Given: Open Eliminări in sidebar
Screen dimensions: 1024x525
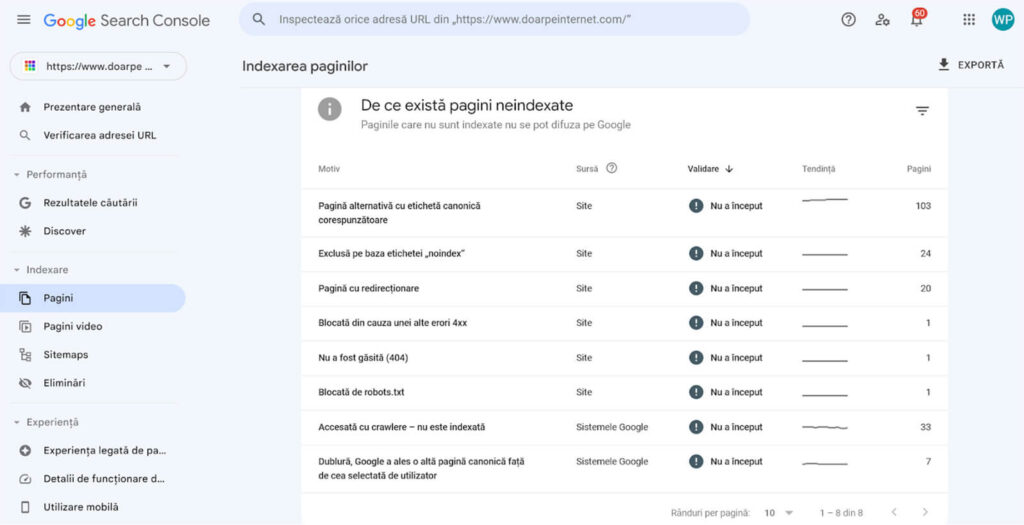Looking at the screenshot, I should tap(64, 383).
